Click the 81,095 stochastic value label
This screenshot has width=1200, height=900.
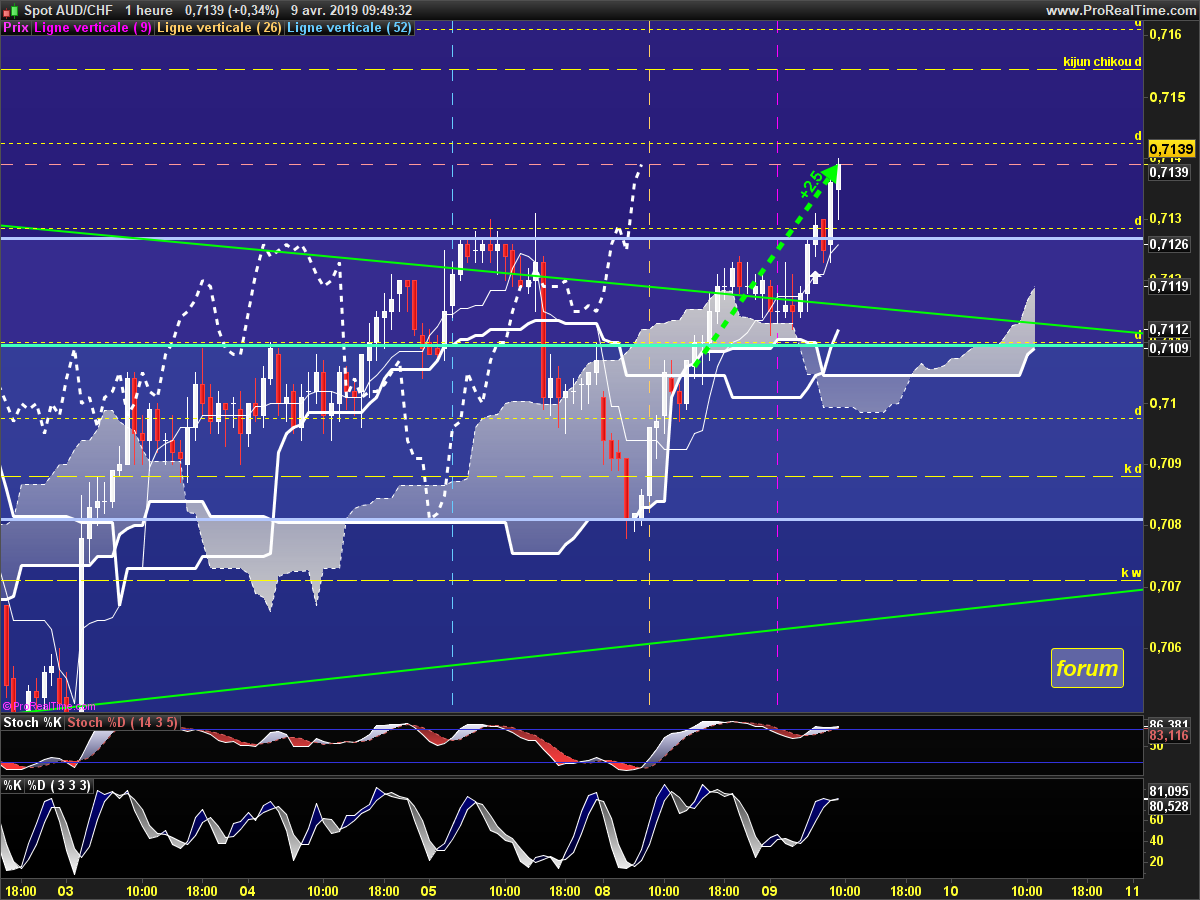pos(1169,791)
